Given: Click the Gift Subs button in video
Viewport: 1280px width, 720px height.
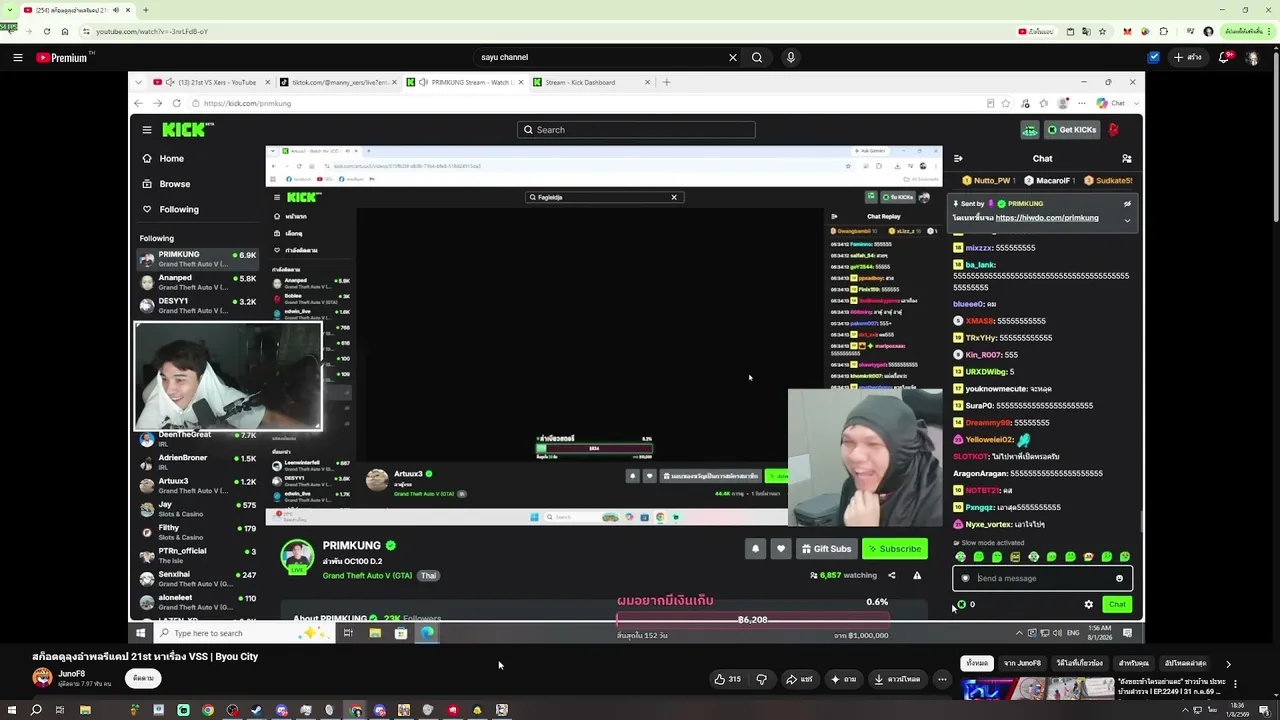Looking at the screenshot, I should point(826,549).
